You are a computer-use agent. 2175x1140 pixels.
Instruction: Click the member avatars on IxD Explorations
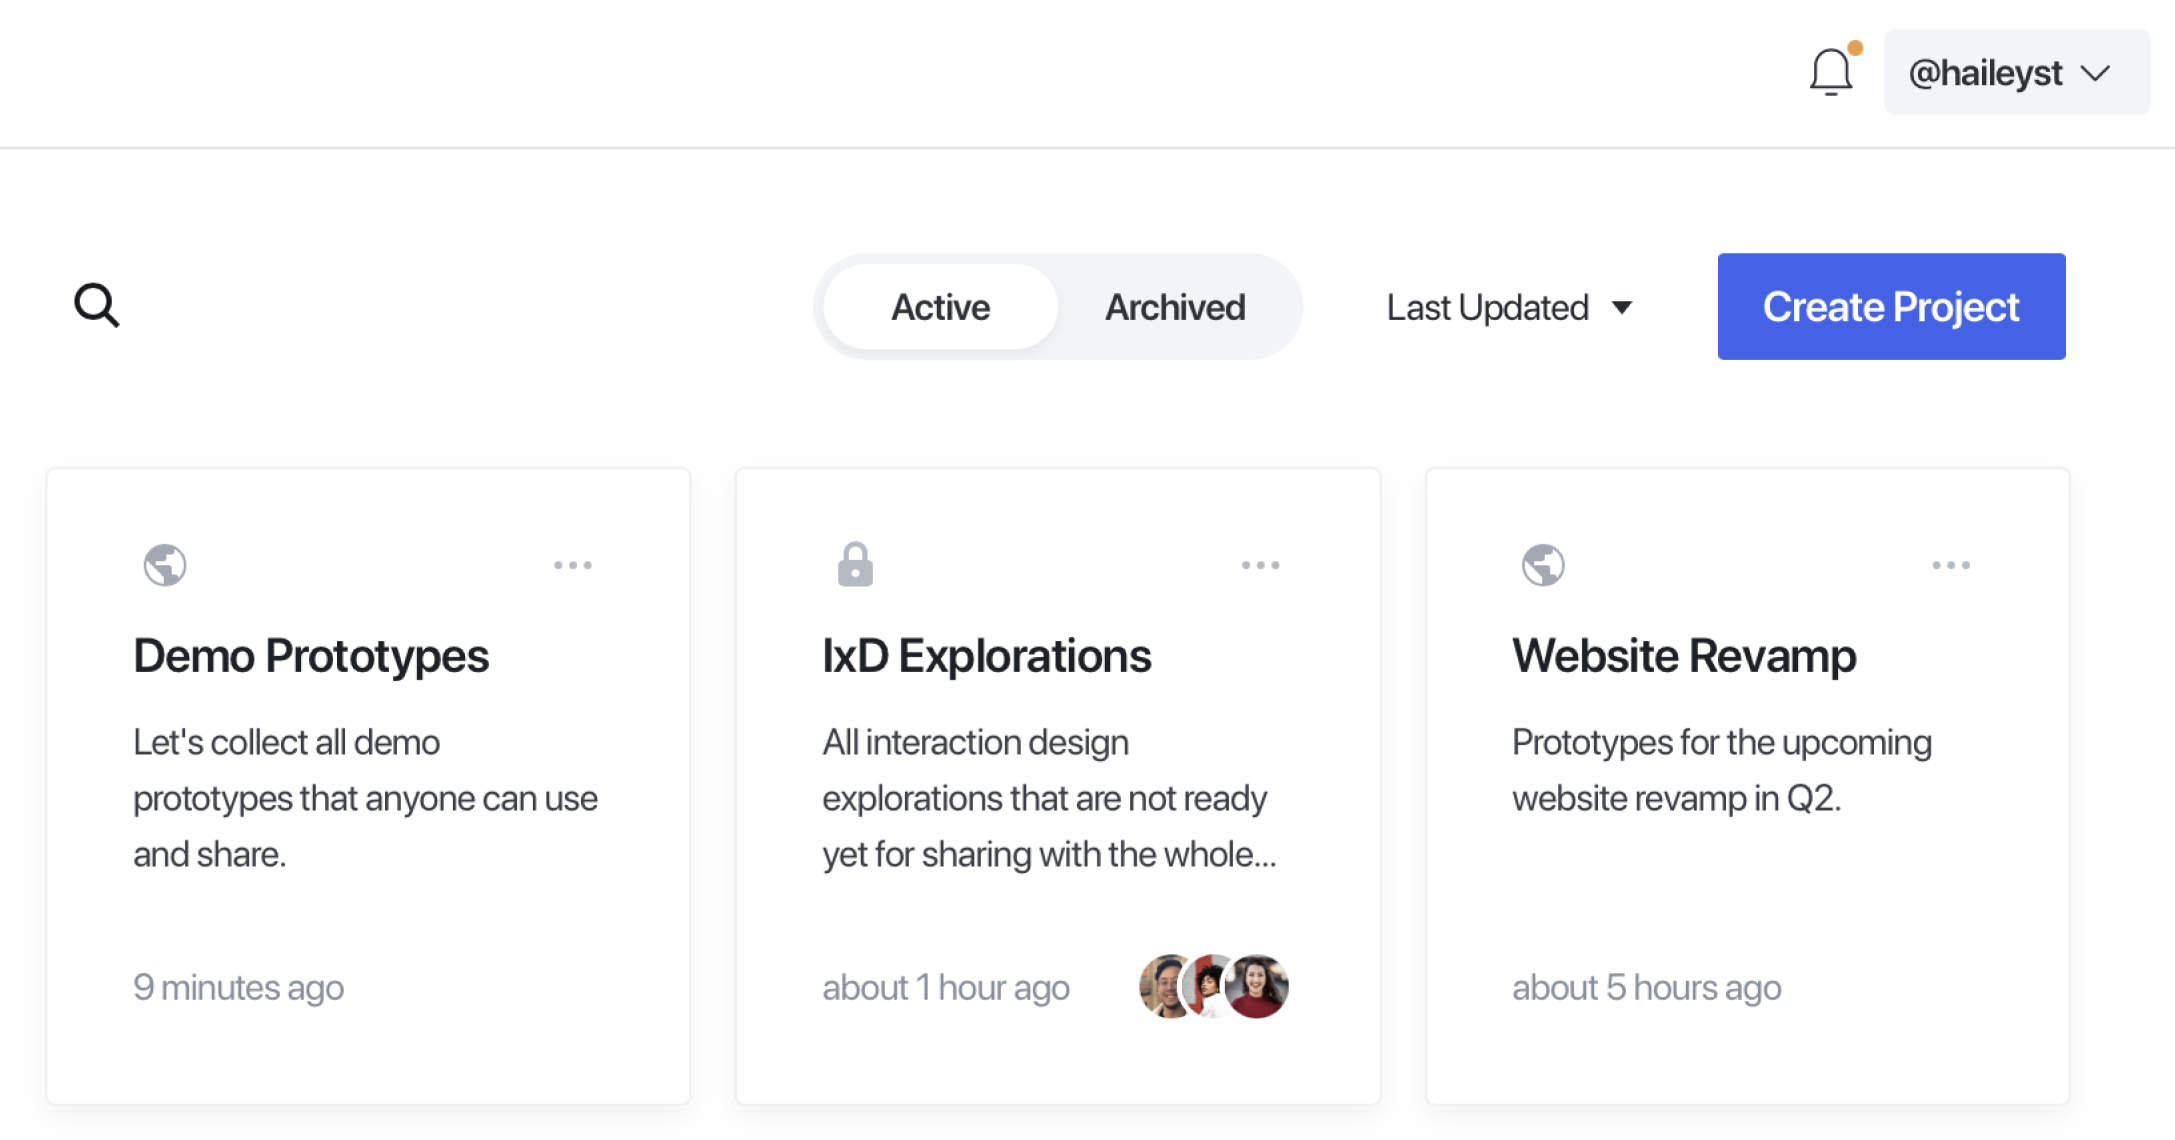1214,986
